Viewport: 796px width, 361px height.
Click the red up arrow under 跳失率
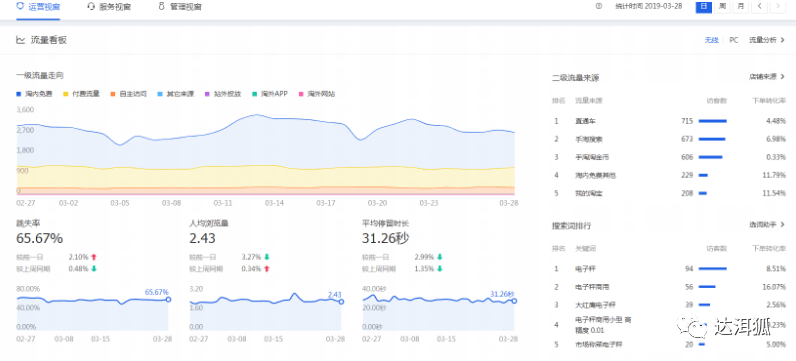pyautogui.click(x=93, y=257)
